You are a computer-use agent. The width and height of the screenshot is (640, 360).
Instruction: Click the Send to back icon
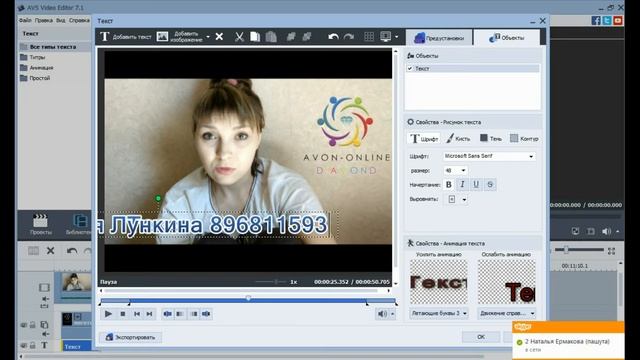pos(307,37)
